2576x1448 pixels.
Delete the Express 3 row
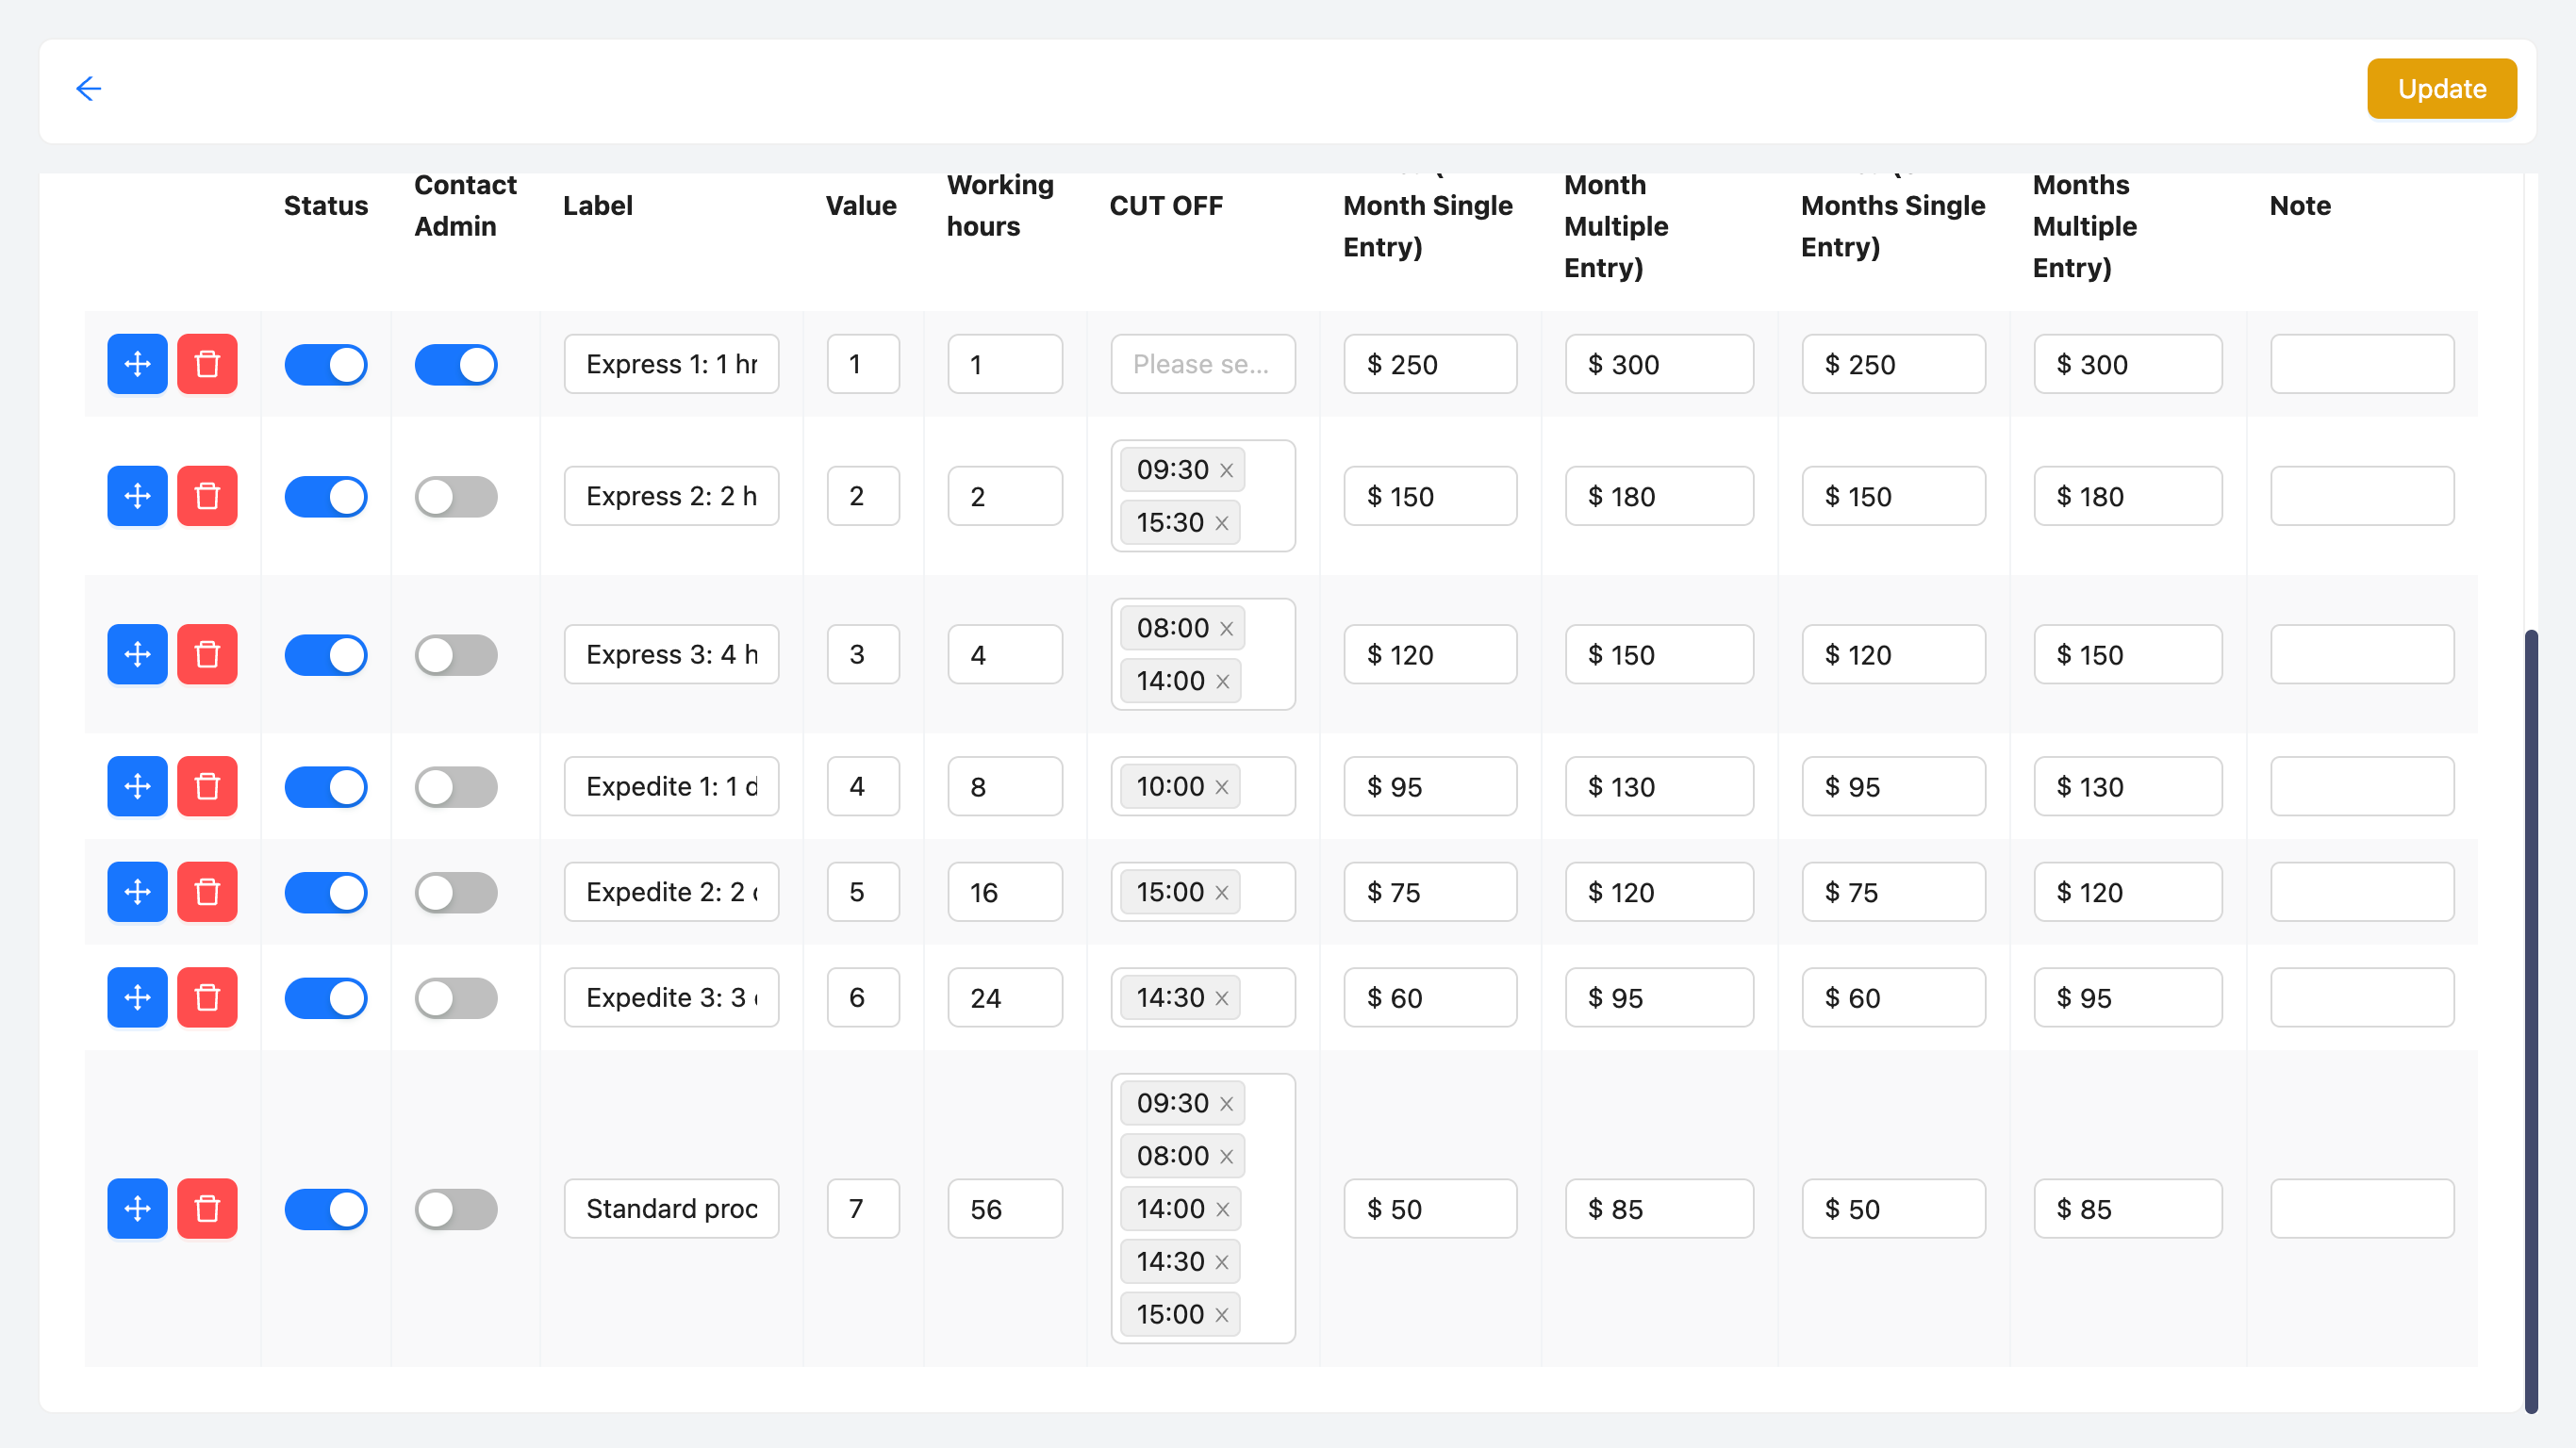click(x=207, y=655)
